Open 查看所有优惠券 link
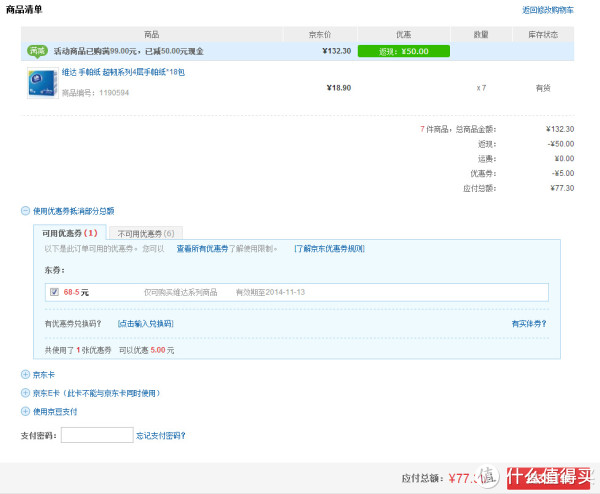This screenshot has height=494, width=600. (x=202, y=249)
